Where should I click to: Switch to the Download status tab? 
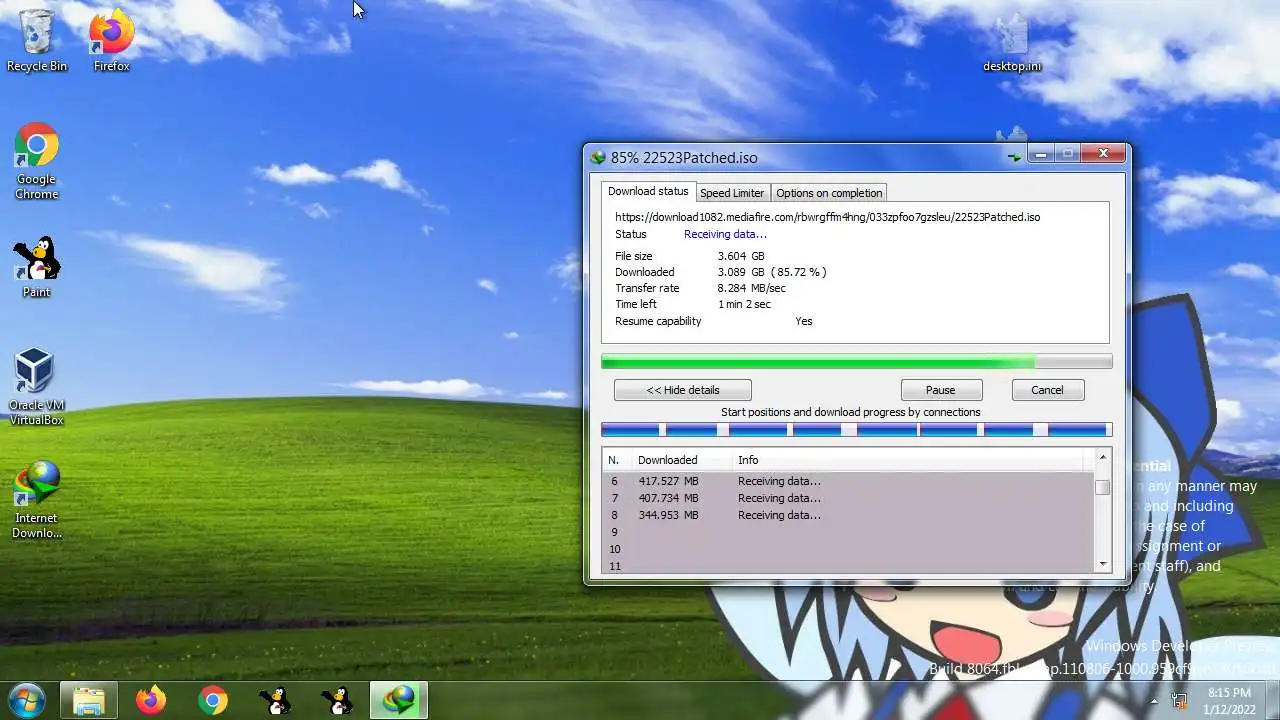648,191
